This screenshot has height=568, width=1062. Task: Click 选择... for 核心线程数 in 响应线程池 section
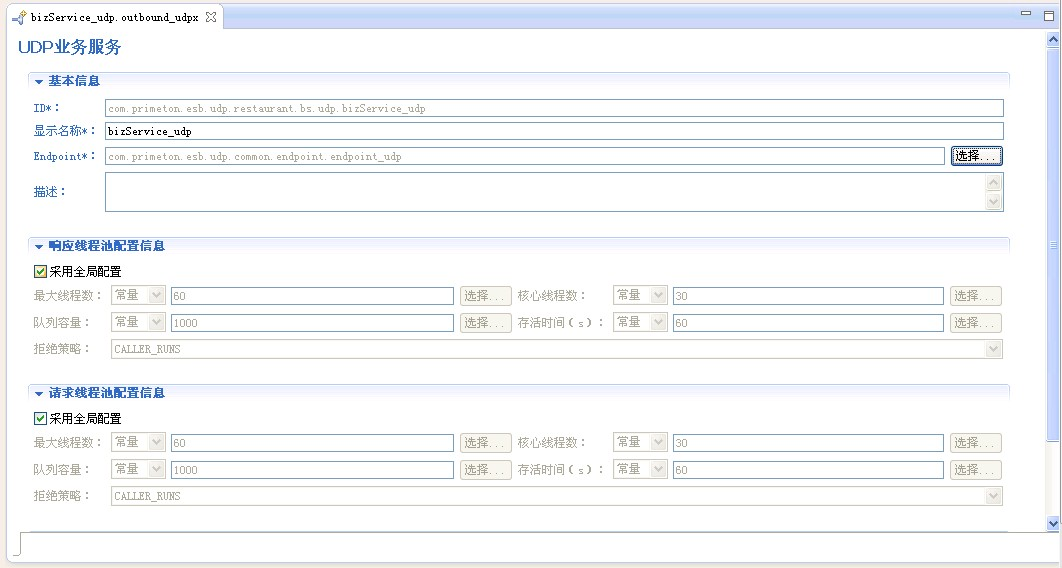click(976, 296)
